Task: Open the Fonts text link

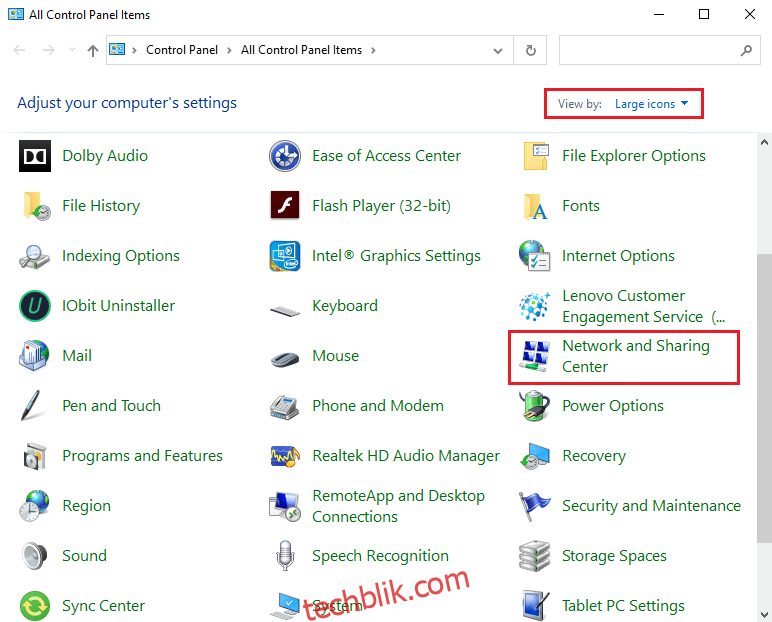Action: (x=581, y=205)
